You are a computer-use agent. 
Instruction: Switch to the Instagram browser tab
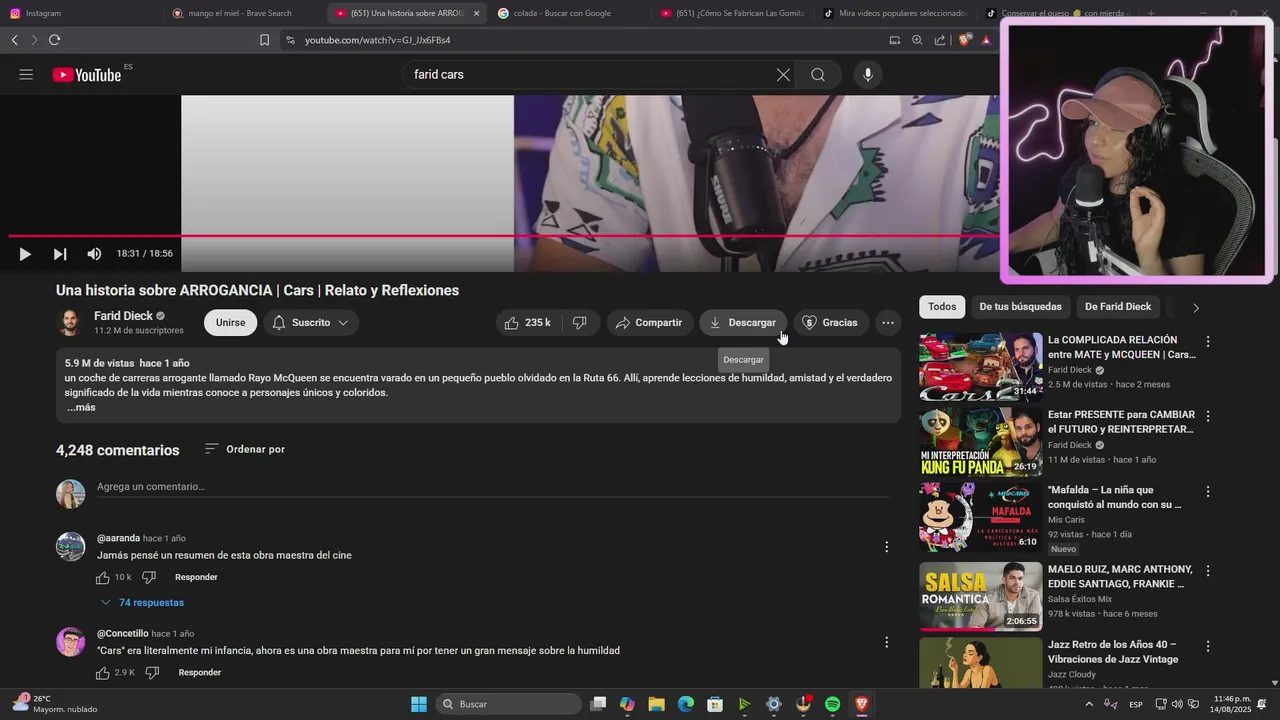click(80, 13)
